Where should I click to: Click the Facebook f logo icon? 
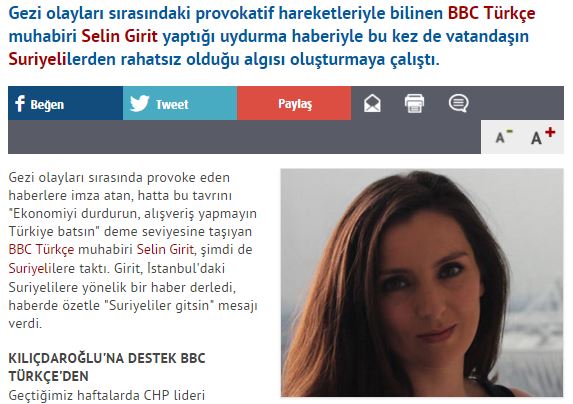pos(20,104)
